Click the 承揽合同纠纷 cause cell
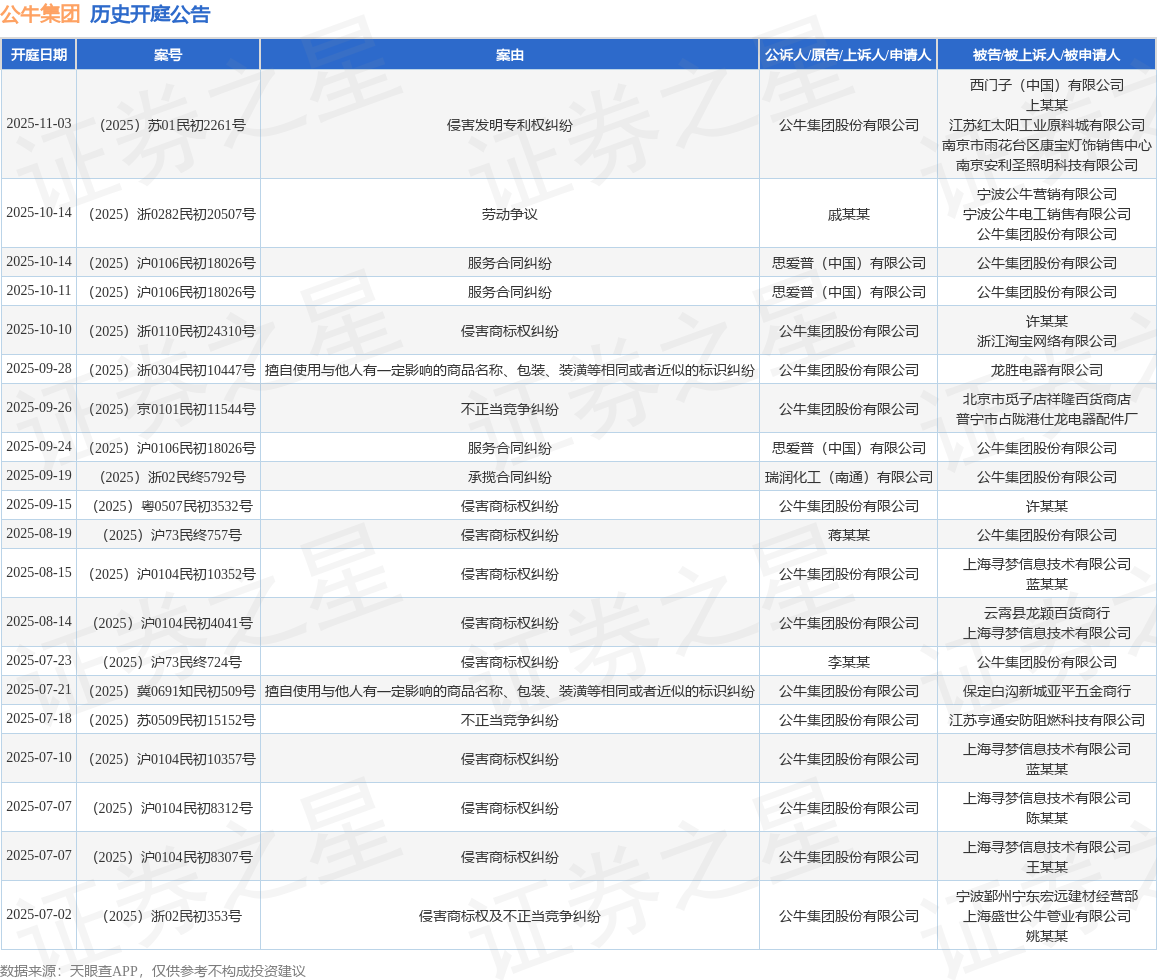This screenshot has width=1157, height=980. pos(510,477)
